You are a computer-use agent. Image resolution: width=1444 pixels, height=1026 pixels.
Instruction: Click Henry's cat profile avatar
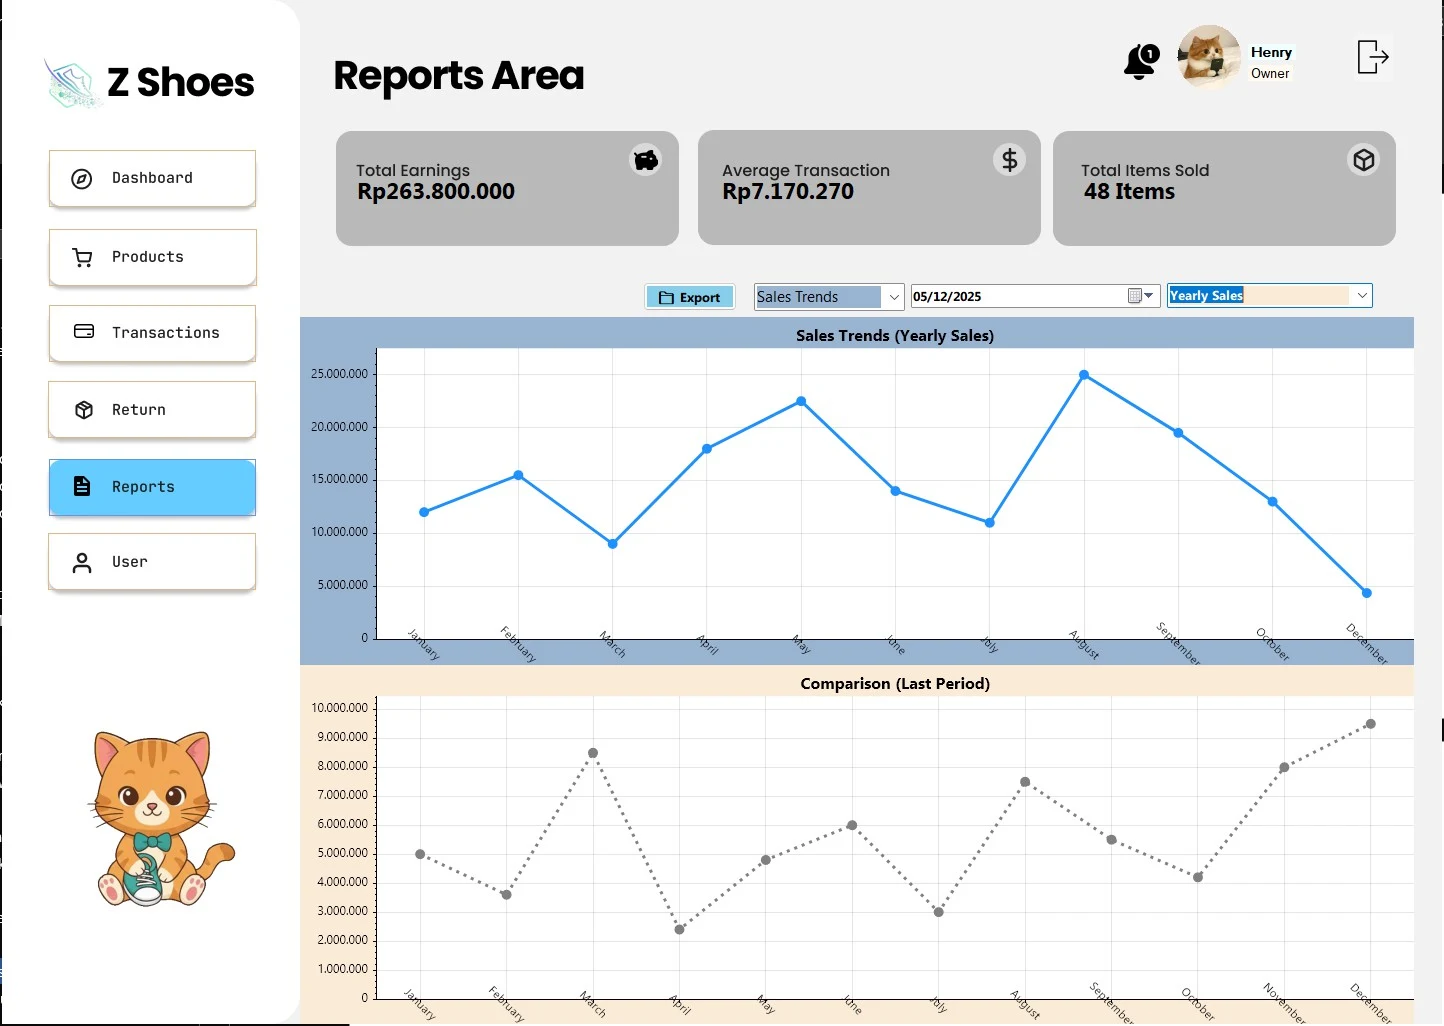[1209, 57]
